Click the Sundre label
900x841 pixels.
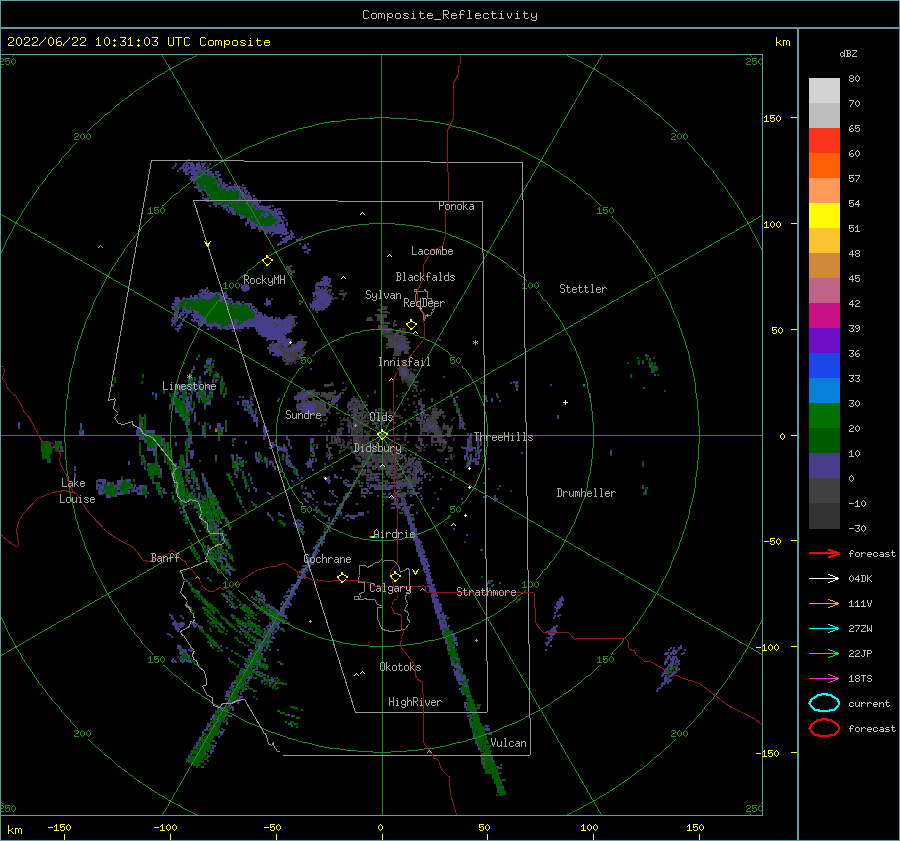[x=303, y=415]
